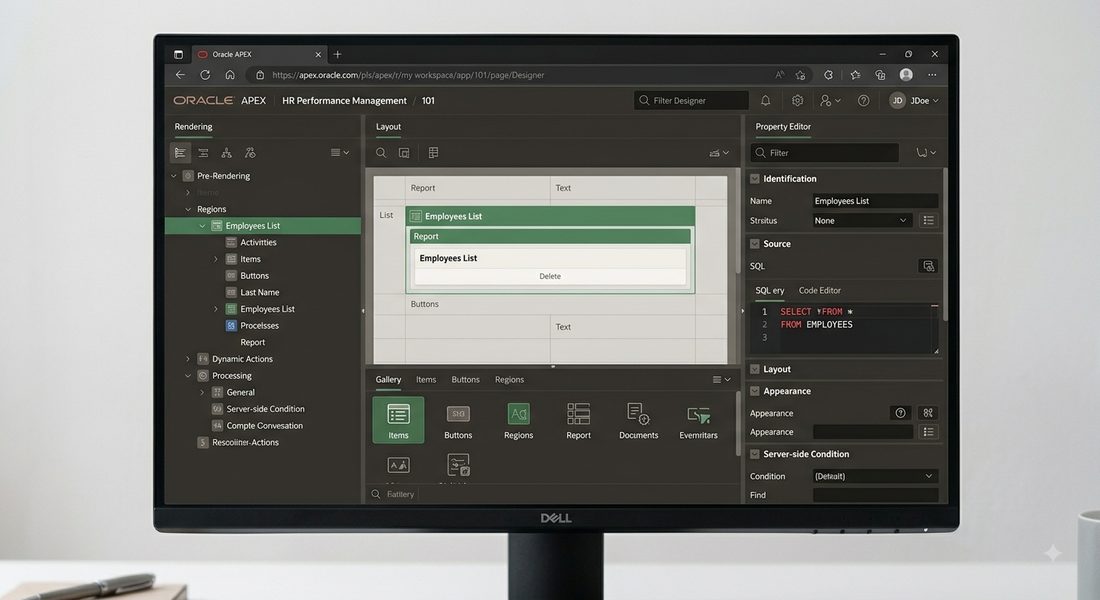Expand the Items tree node
1100x600 pixels.
tap(216, 259)
